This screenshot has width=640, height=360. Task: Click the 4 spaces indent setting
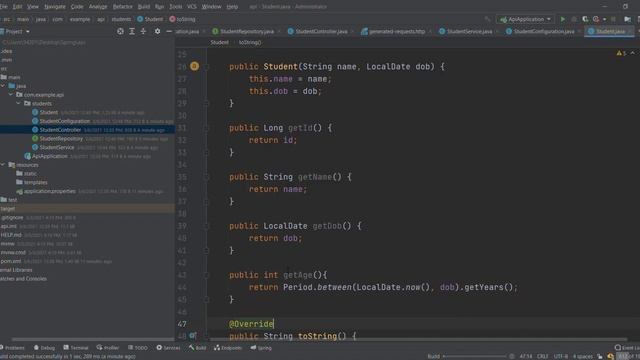[583, 356]
